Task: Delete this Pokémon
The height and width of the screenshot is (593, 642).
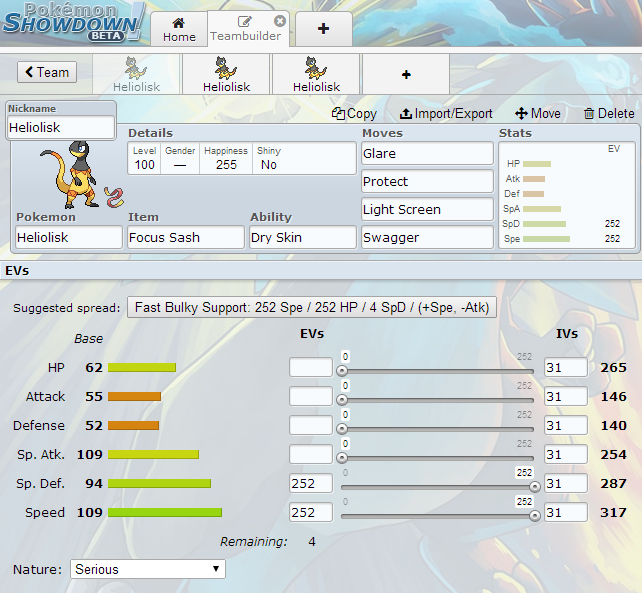Action: pos(609,113)
